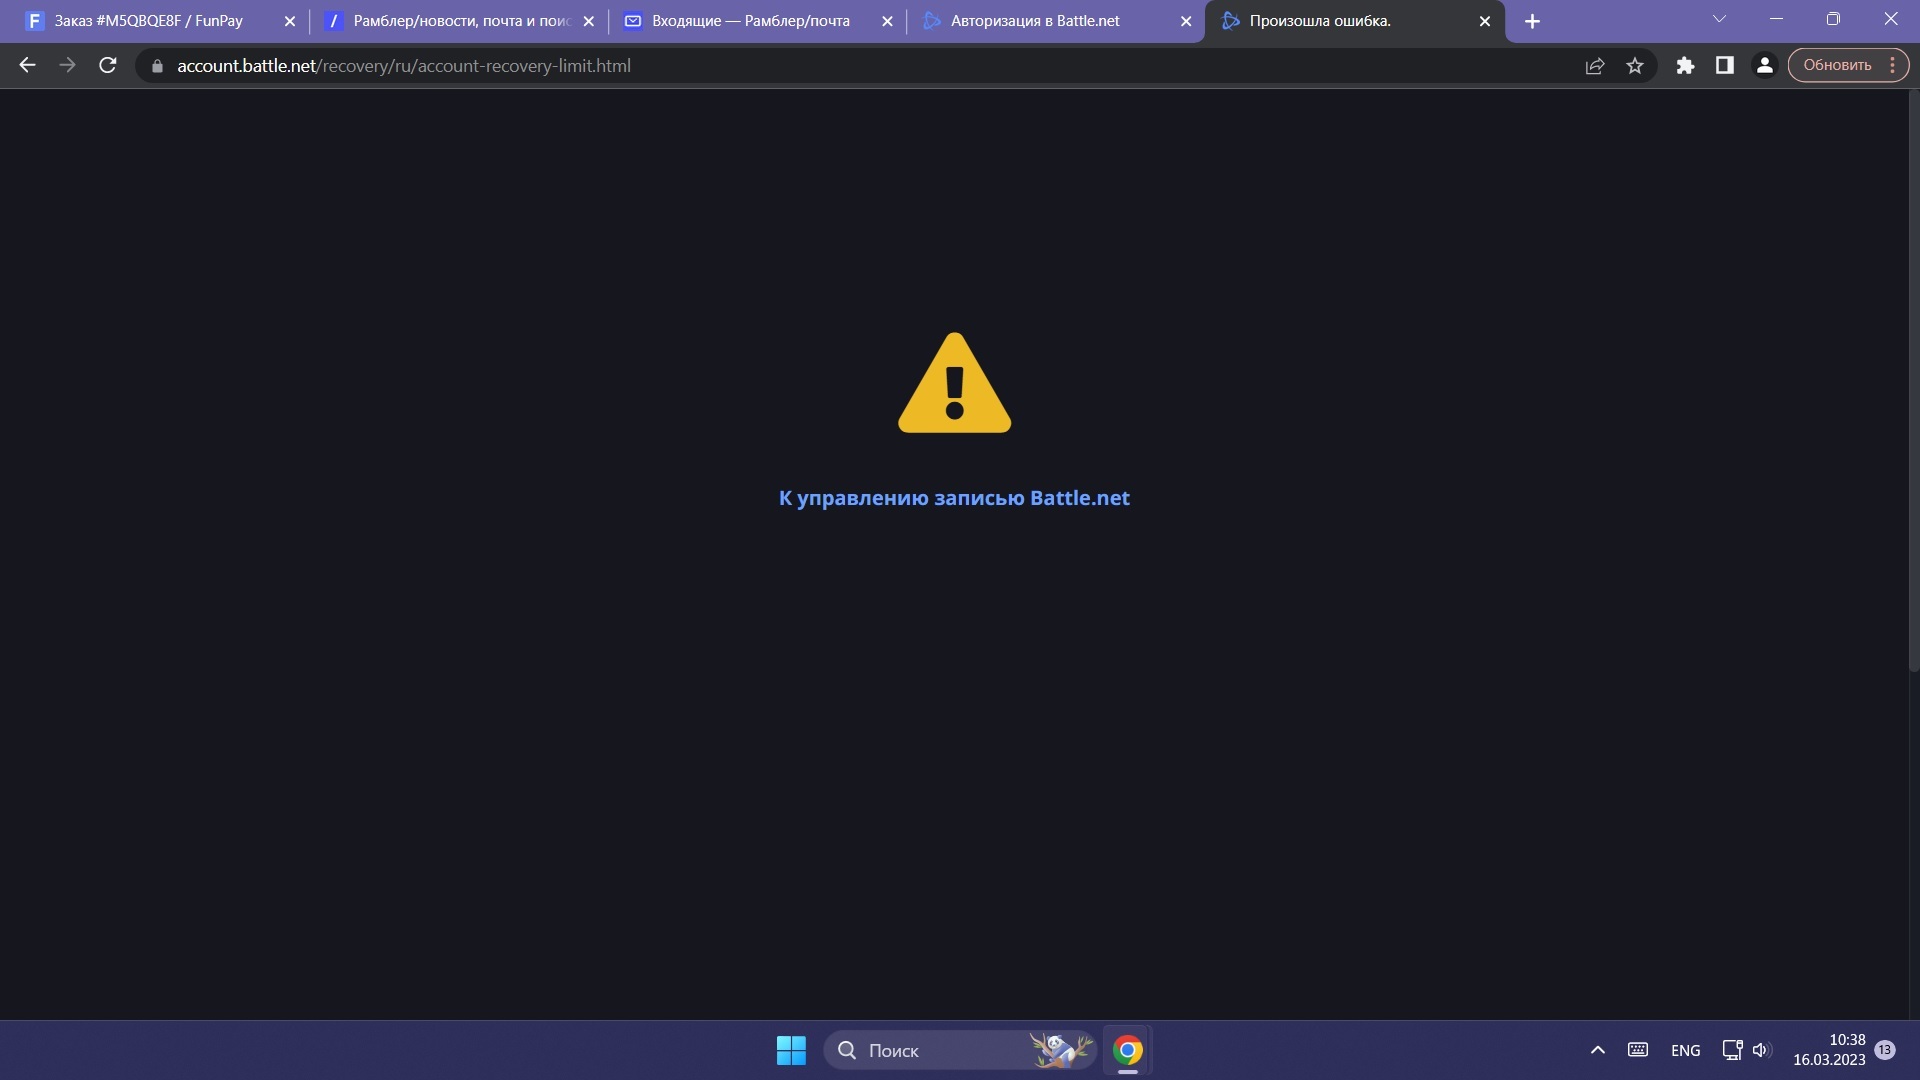
Task: Open the network status tray icon
Action: [x=1732, y=1050]
